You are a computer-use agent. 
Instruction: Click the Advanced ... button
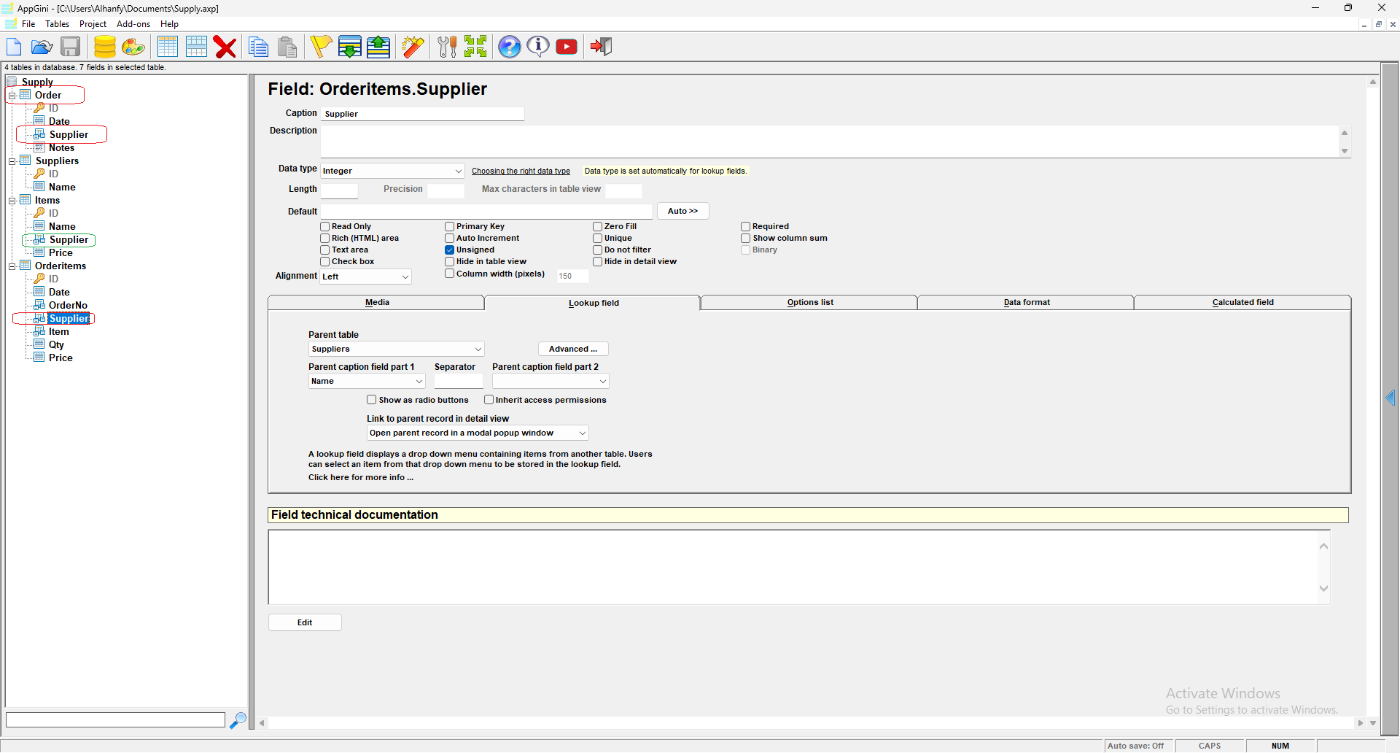click(x=573, y=349)
